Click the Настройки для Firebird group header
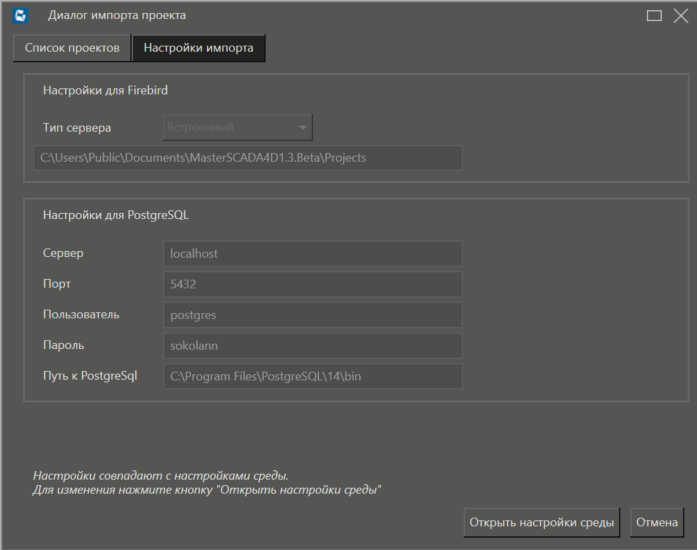 [105, 90]
